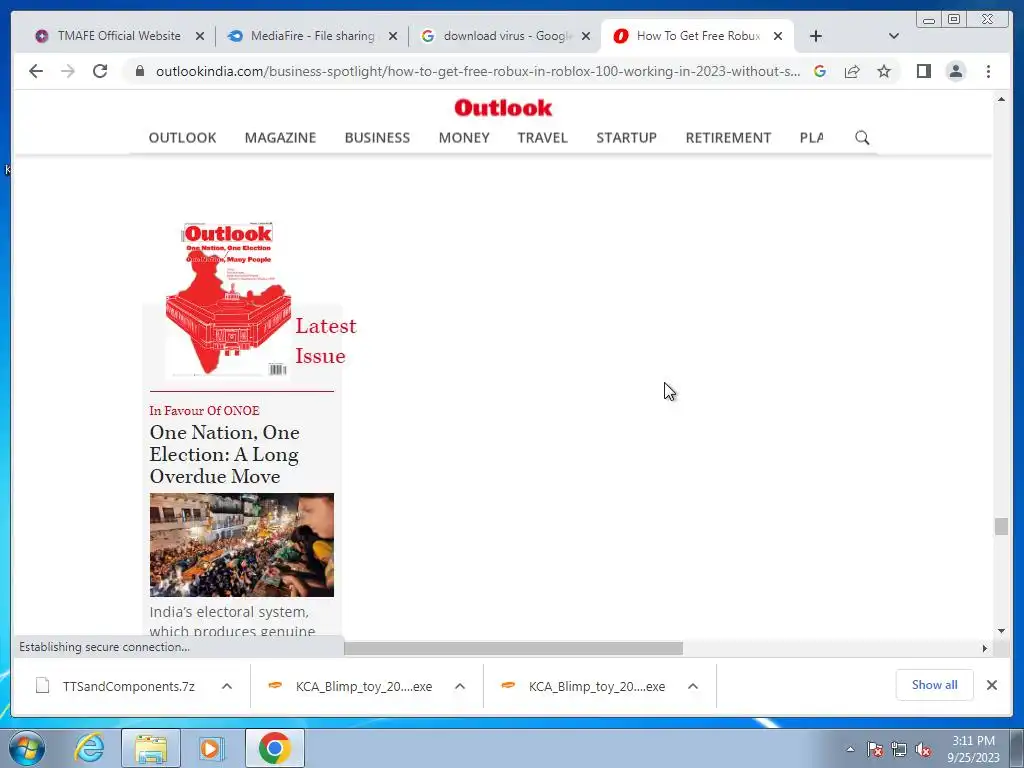
Task: Click the address bar URL field
Action: click(x=477, y=71)
